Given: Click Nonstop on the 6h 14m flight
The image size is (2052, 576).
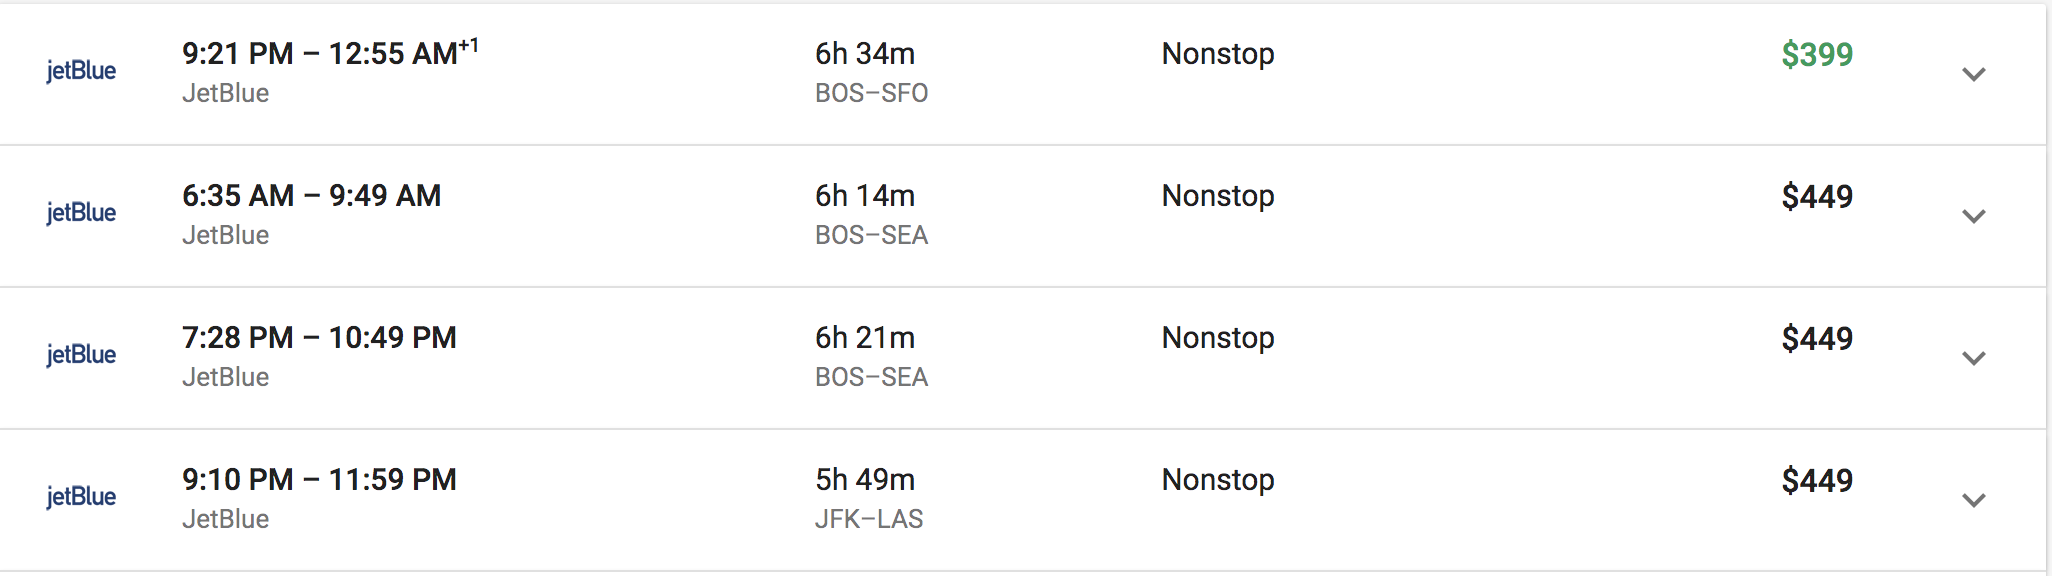Looking at the screenshot, I should coord(1218,195).
